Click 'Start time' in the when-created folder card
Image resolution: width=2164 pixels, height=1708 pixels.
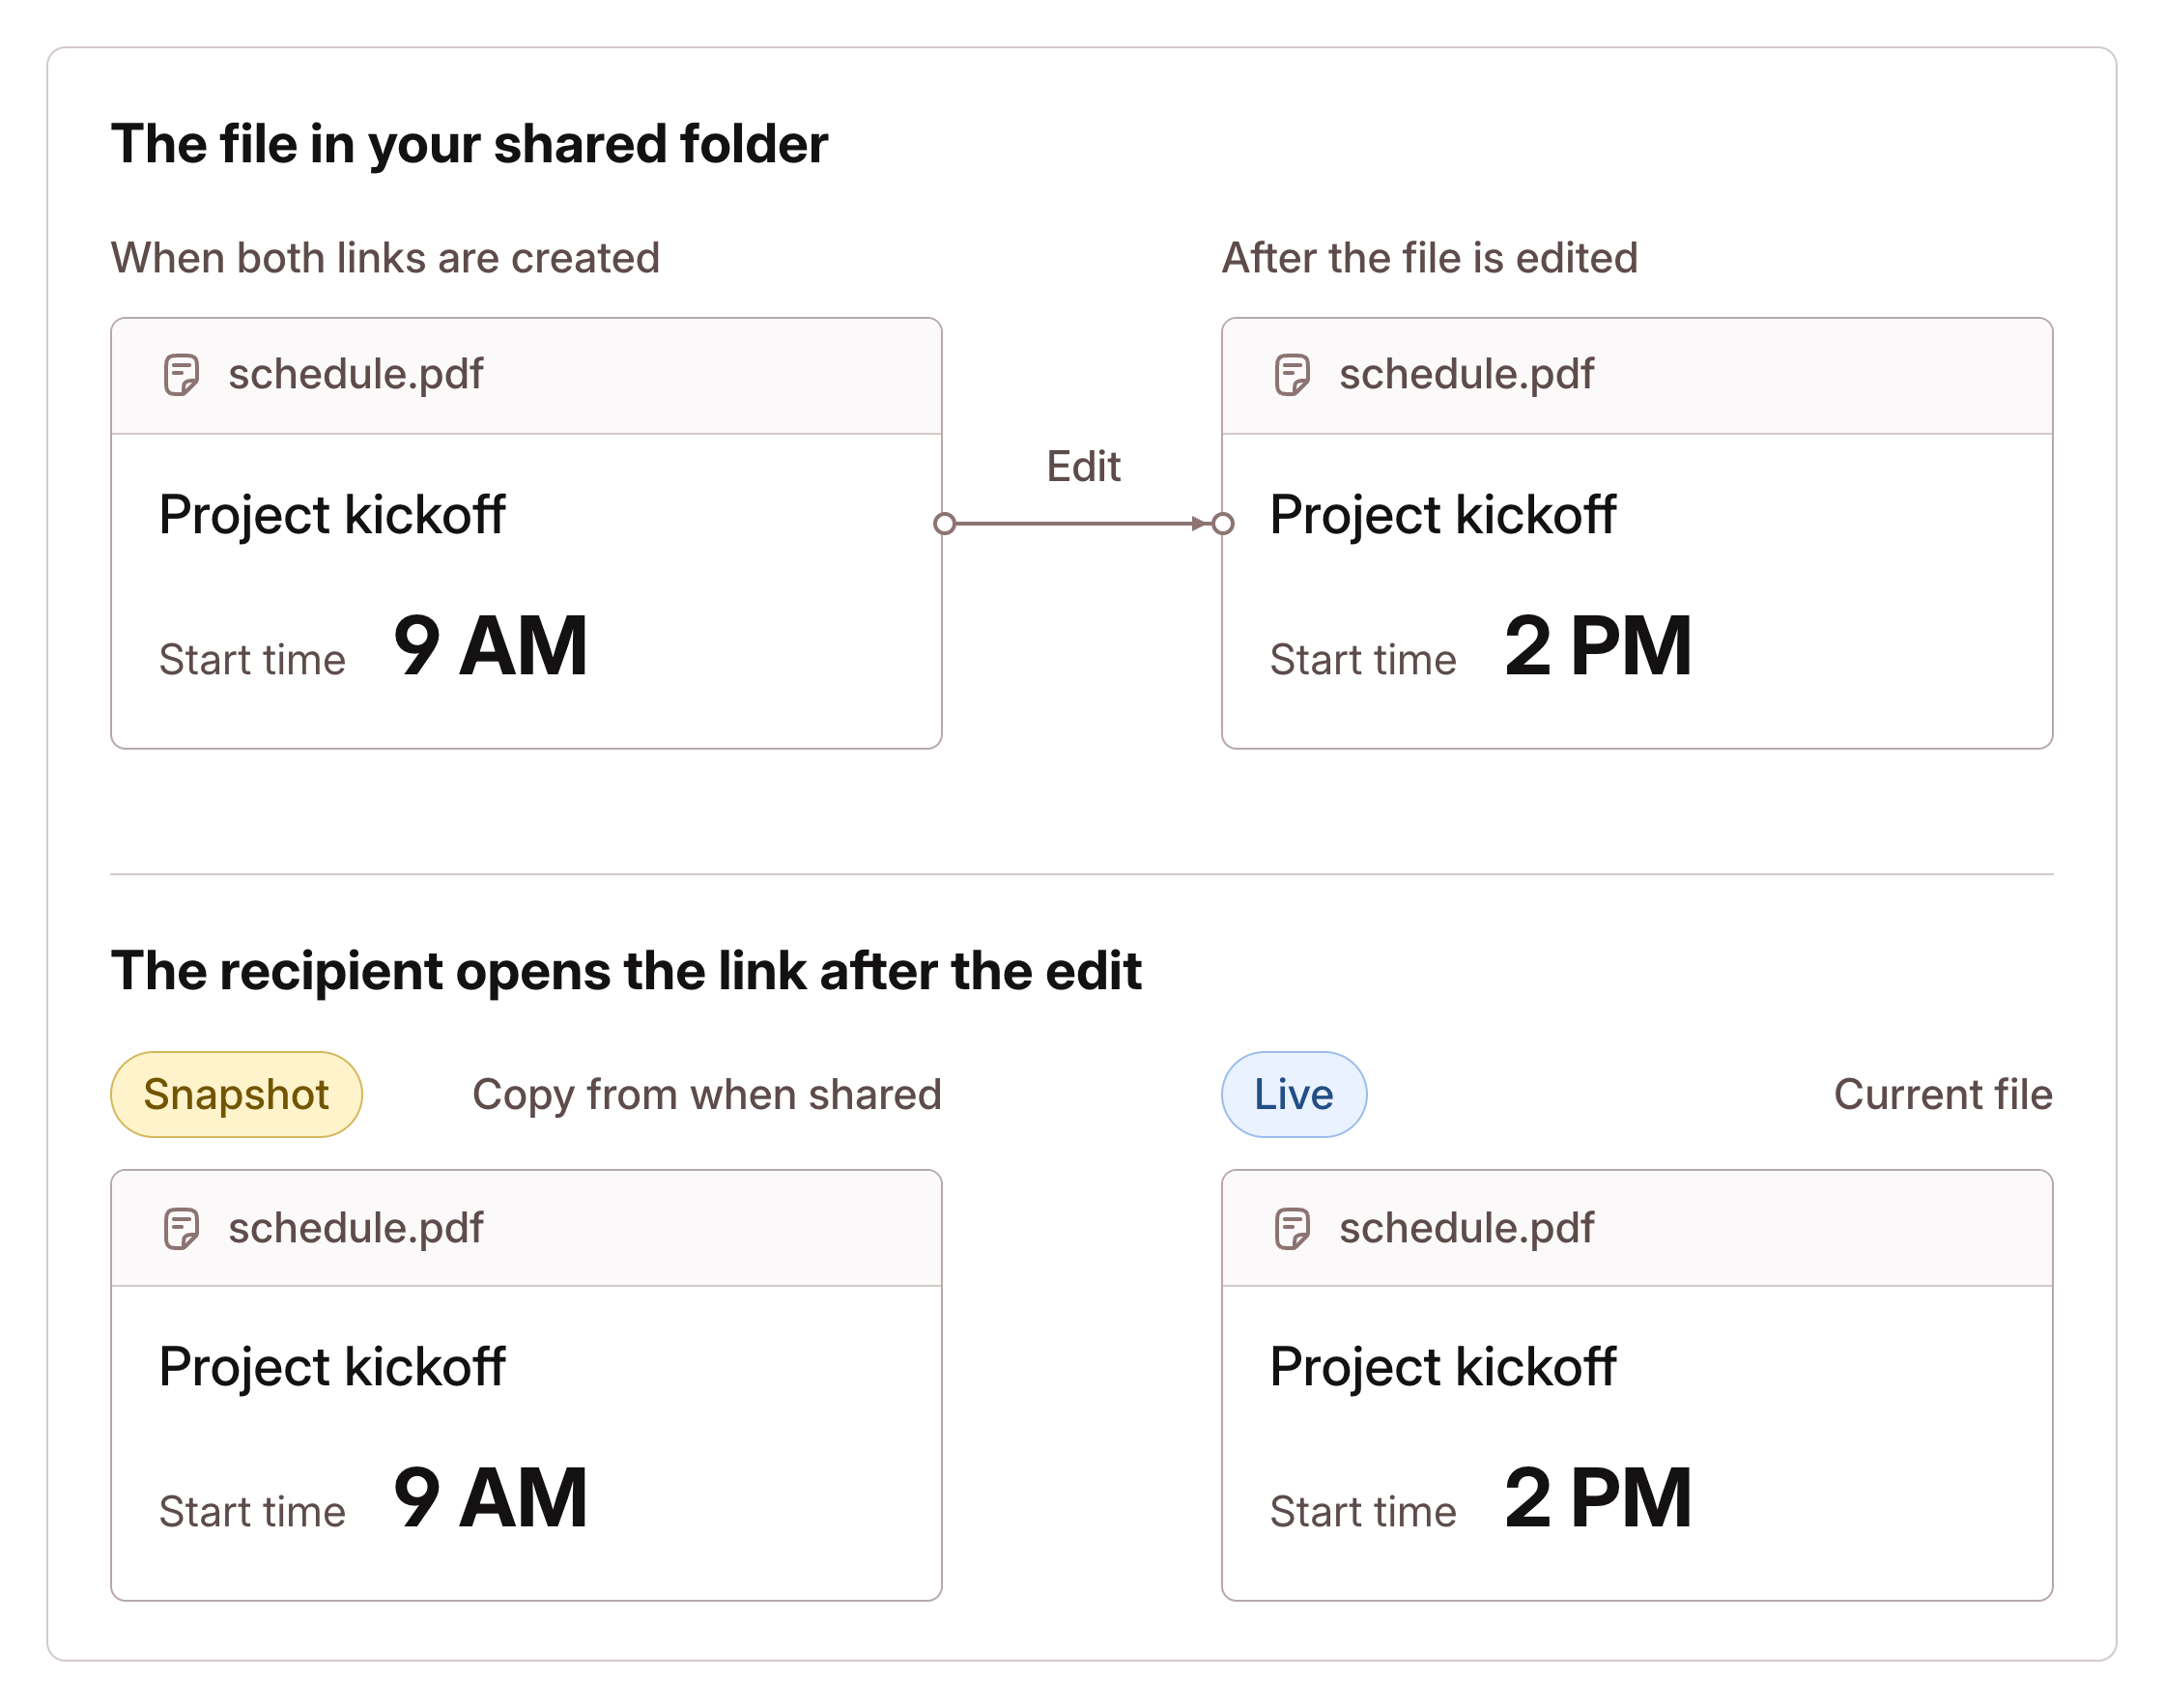[252, 660]
